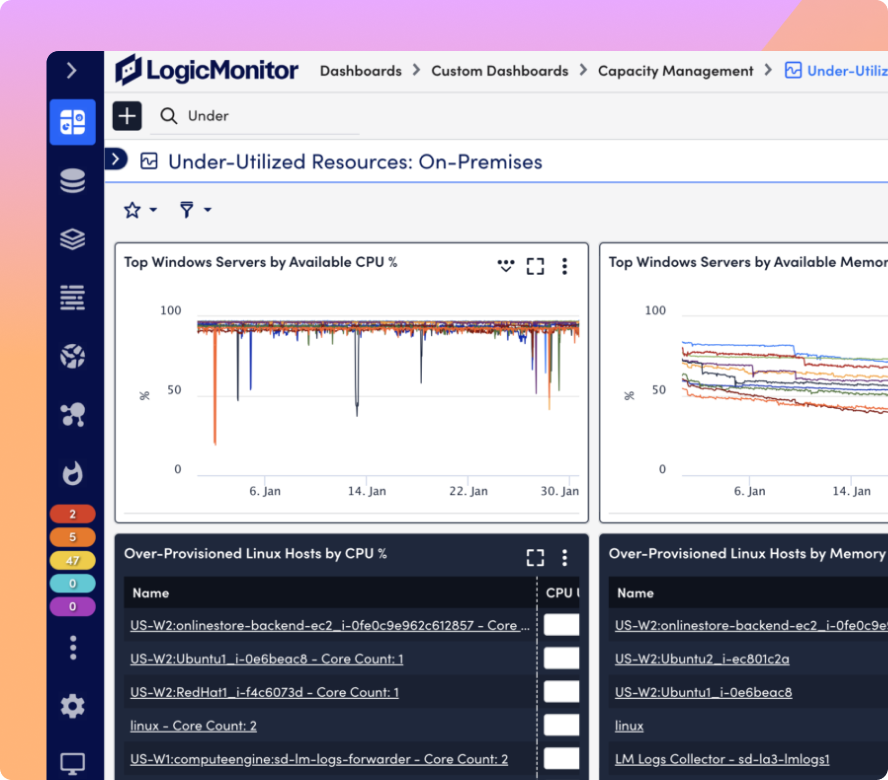The width and height of the screenshot is (888, 780).
Task: Expand the dashboard tree panel arrow
Action: (117, 159)
